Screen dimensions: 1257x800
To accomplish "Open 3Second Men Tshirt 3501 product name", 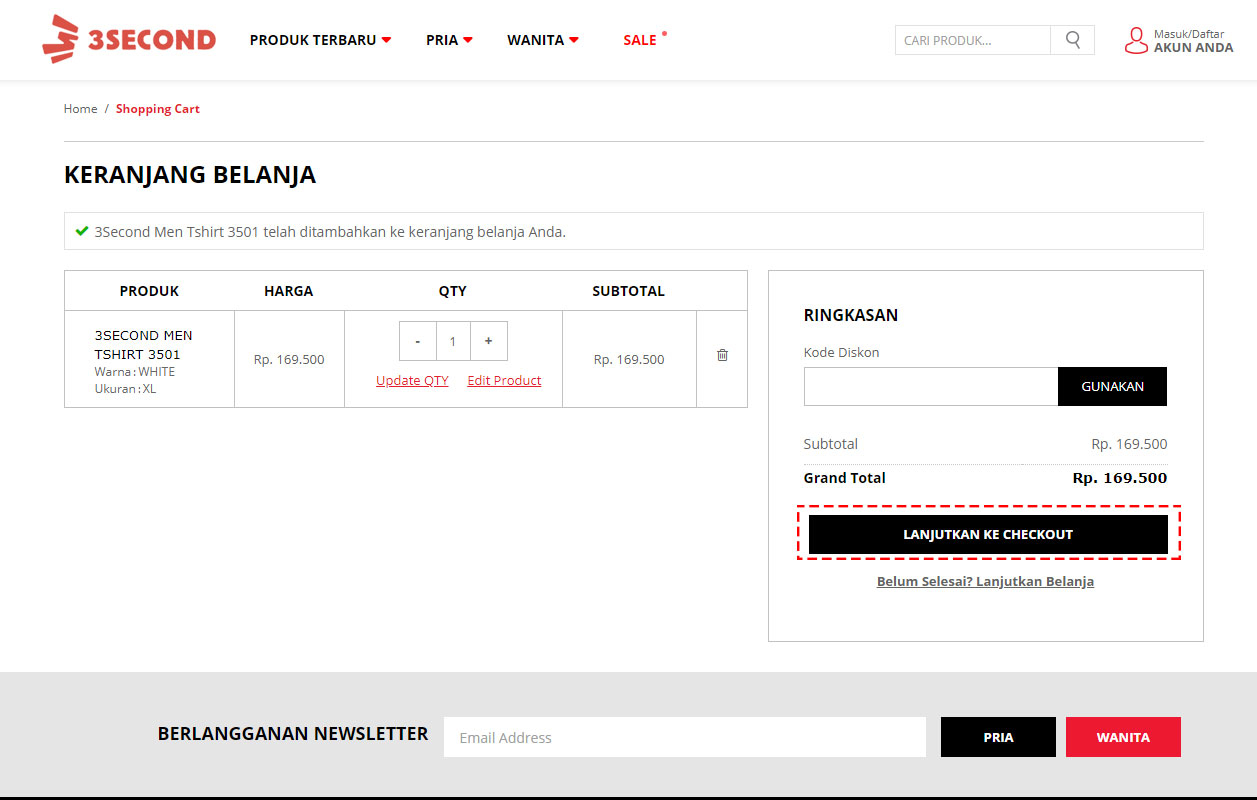I will coord(143,345).
